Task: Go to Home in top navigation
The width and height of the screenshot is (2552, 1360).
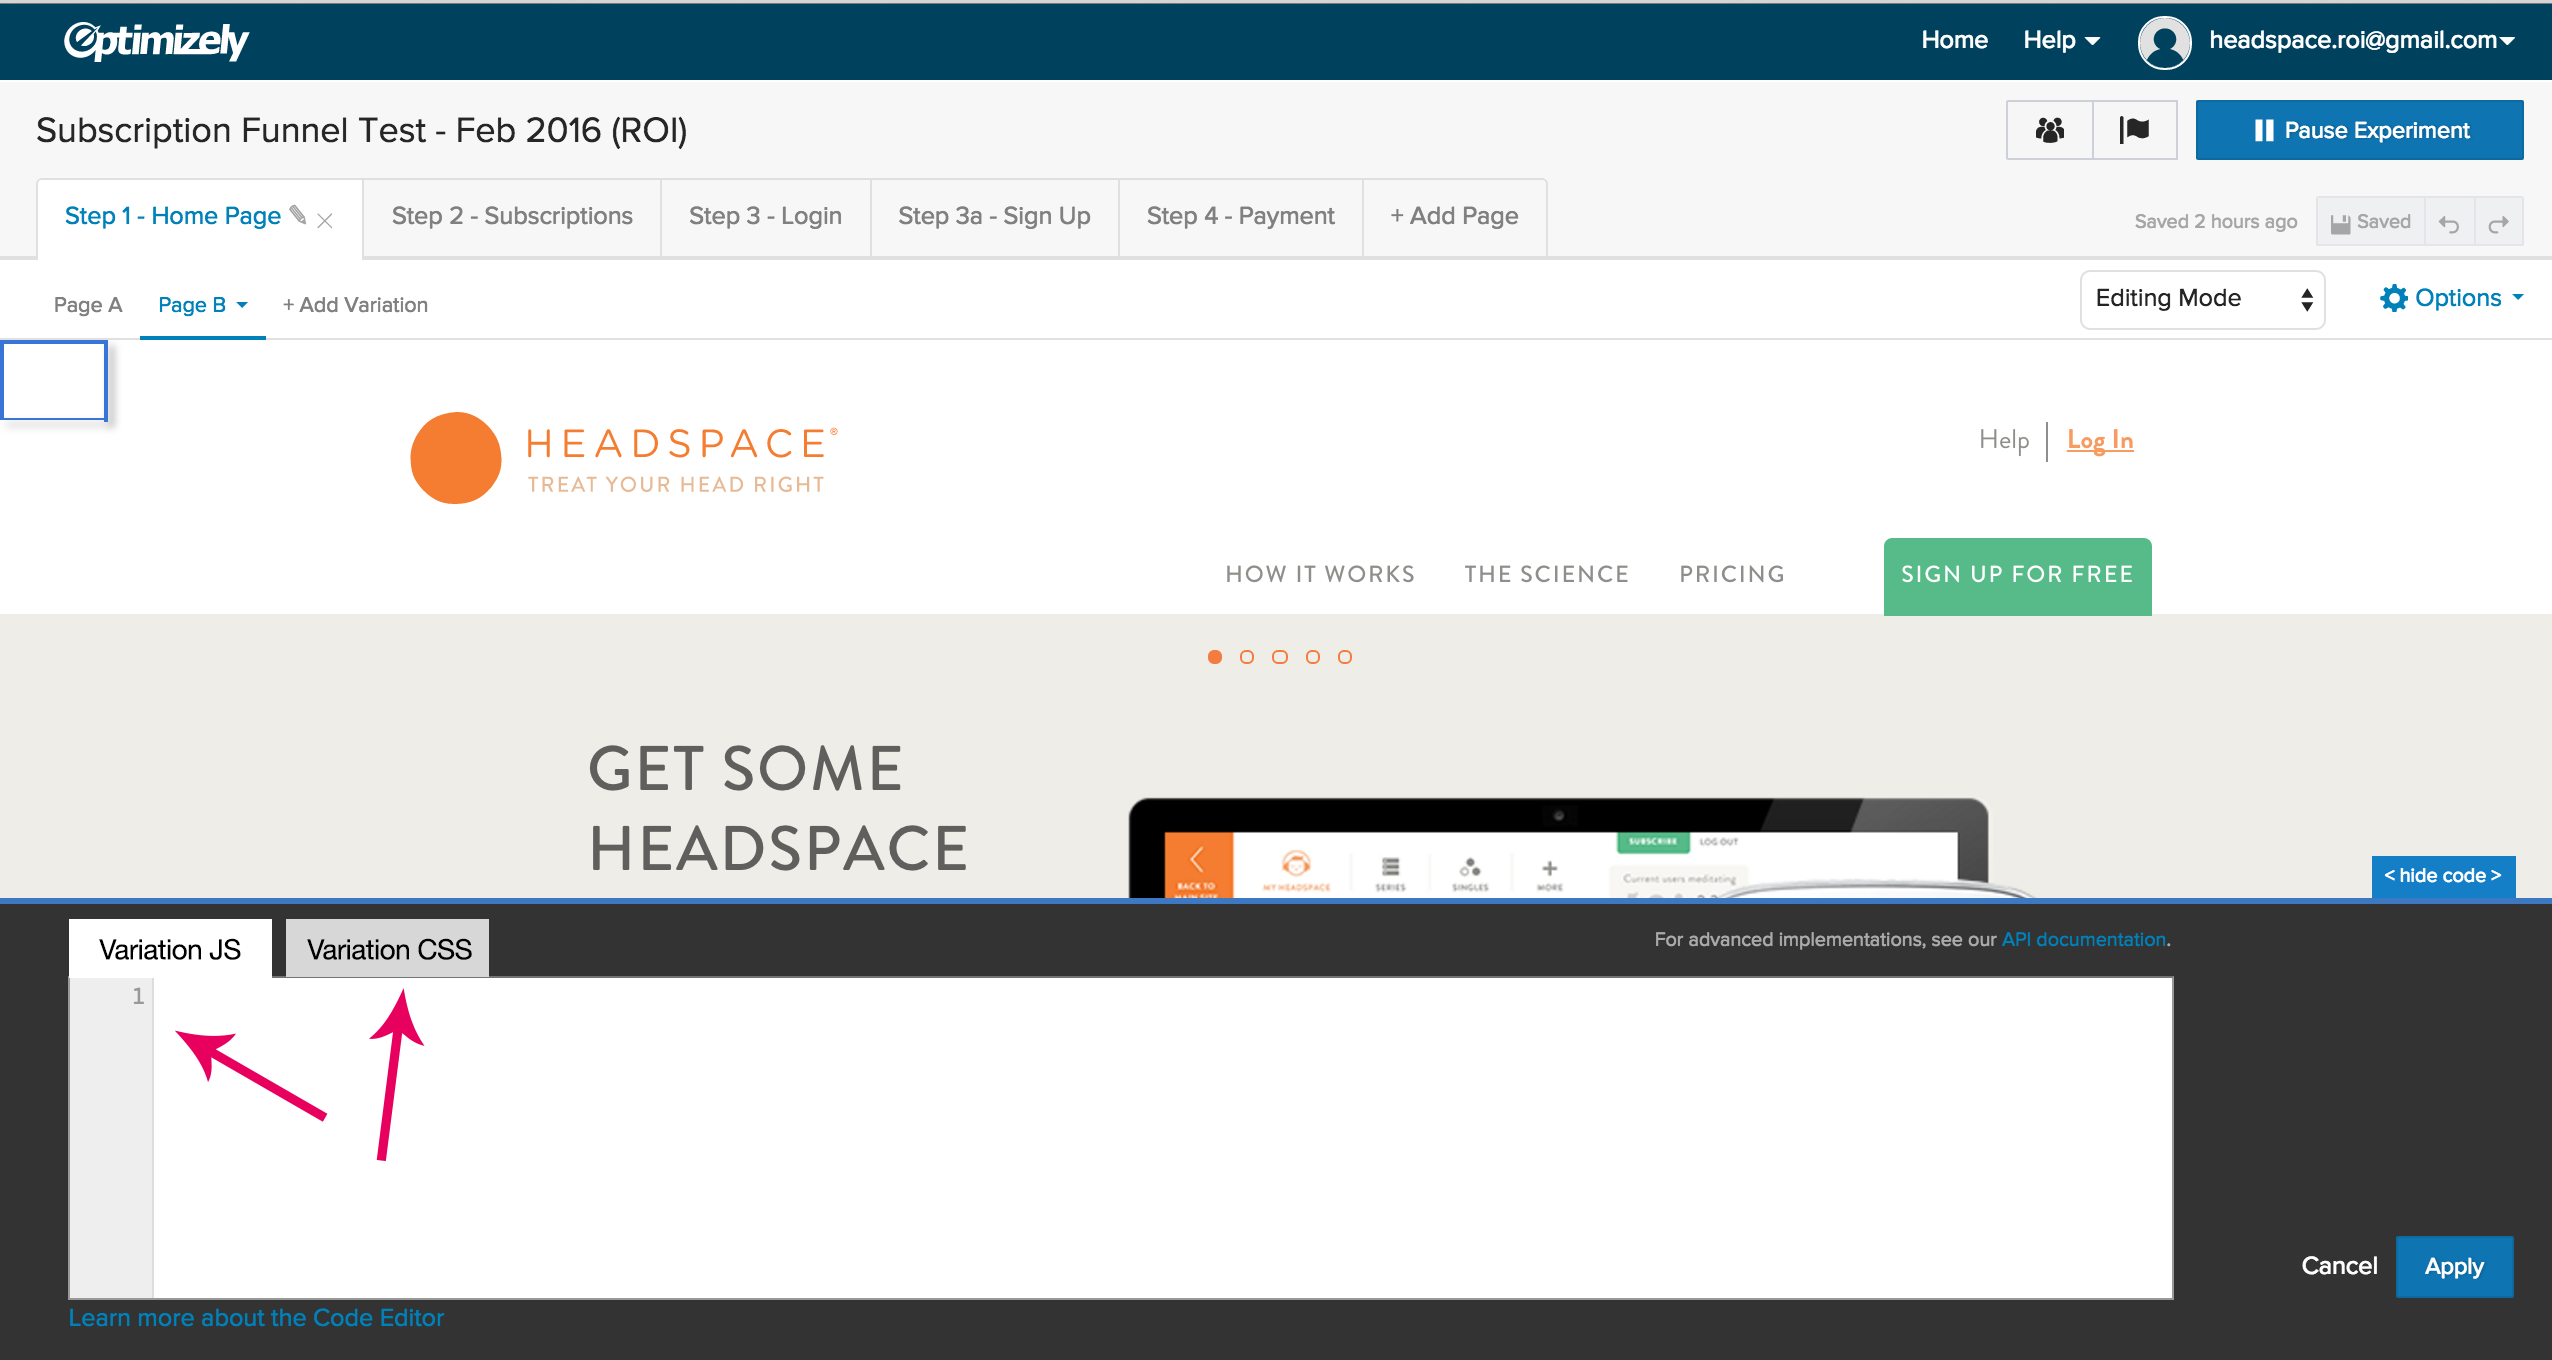Action: pos(1954,40)
